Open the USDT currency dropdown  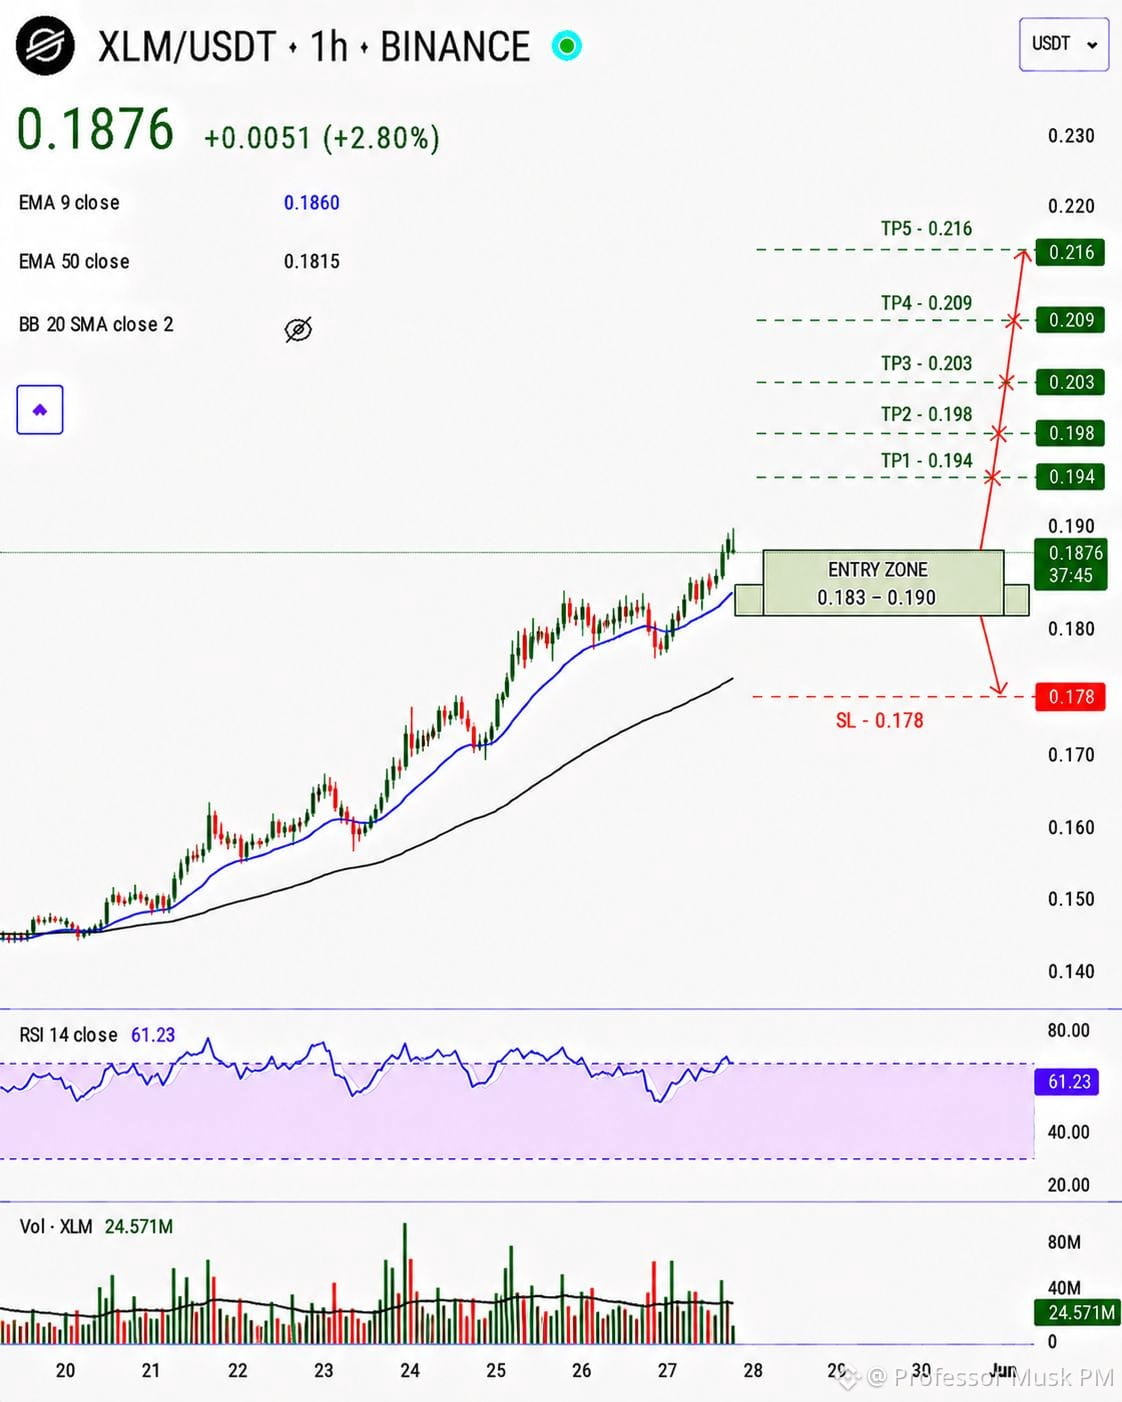pyautogui.click(x=1064, y=44)
